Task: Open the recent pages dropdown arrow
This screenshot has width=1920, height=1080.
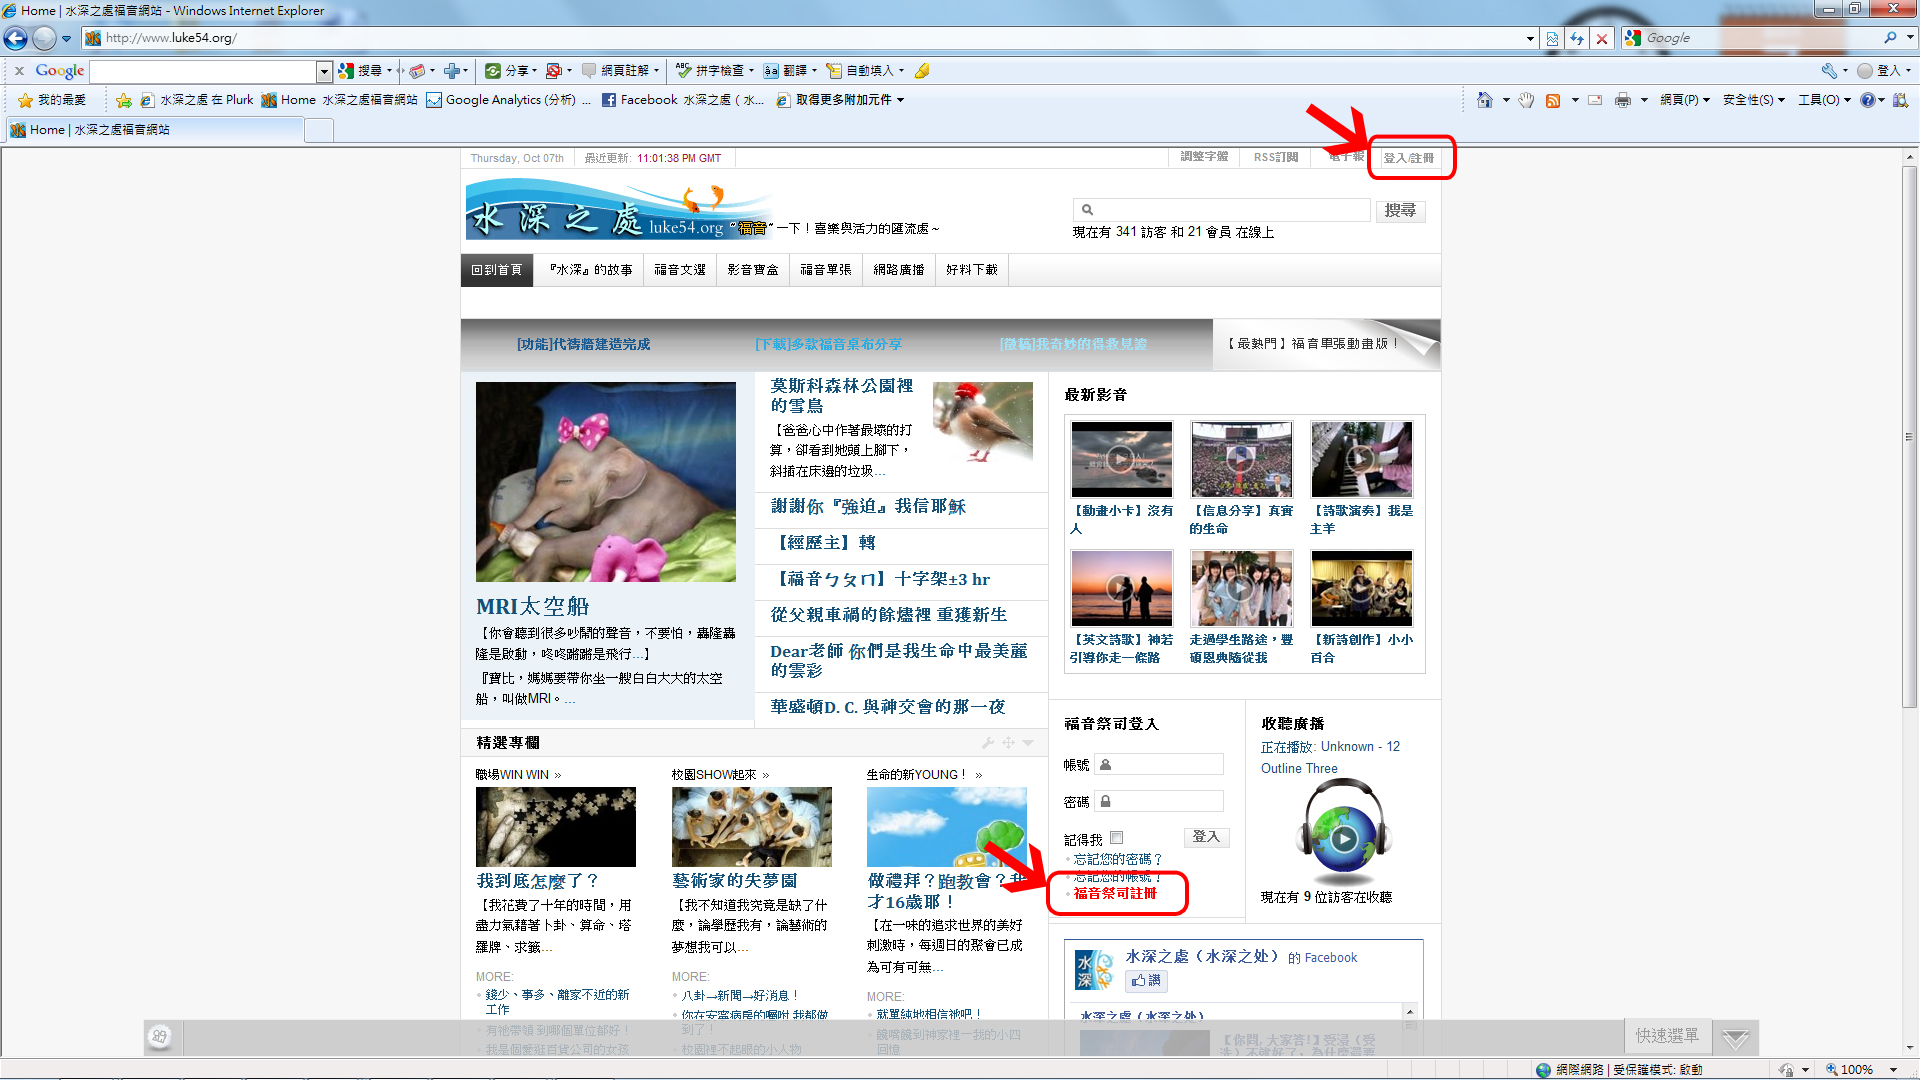Action: click(x=66, y=39)
